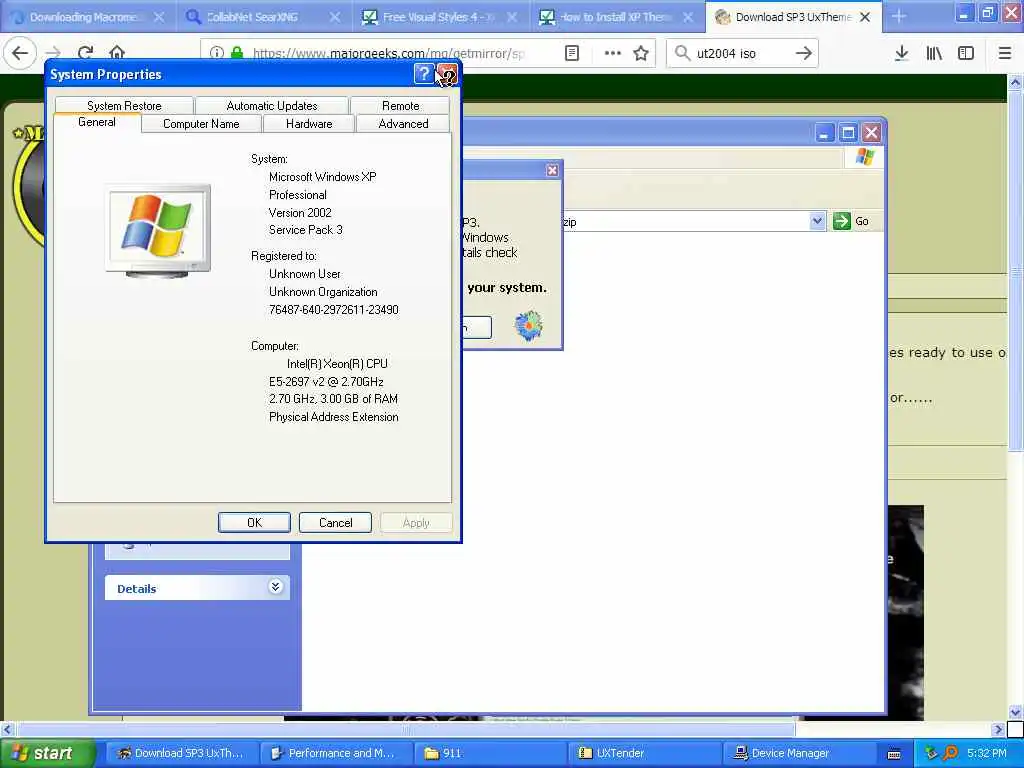Screen dimensions: 1024x768
Task: Toggle the Firefox sidebar icon
Action: (x=966, y=53)
